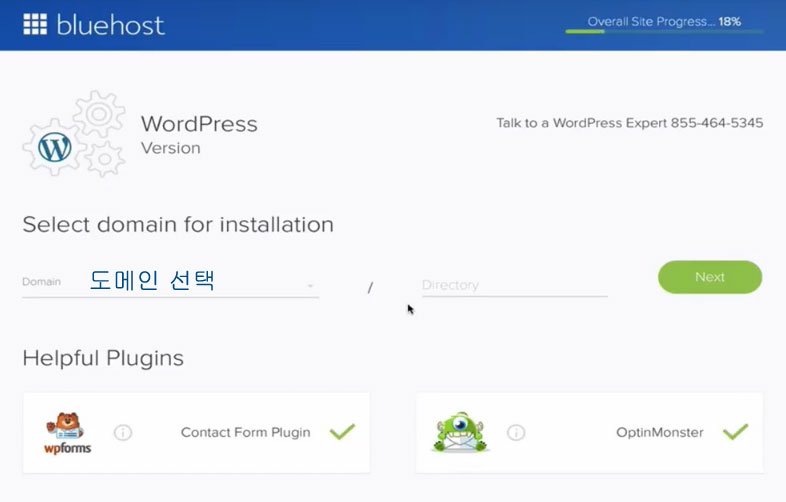This screenshot has width=786, height=502.
Task: Click the small Domain dropdown arrow
Action: pyautogui.click(x=311, y=286)
